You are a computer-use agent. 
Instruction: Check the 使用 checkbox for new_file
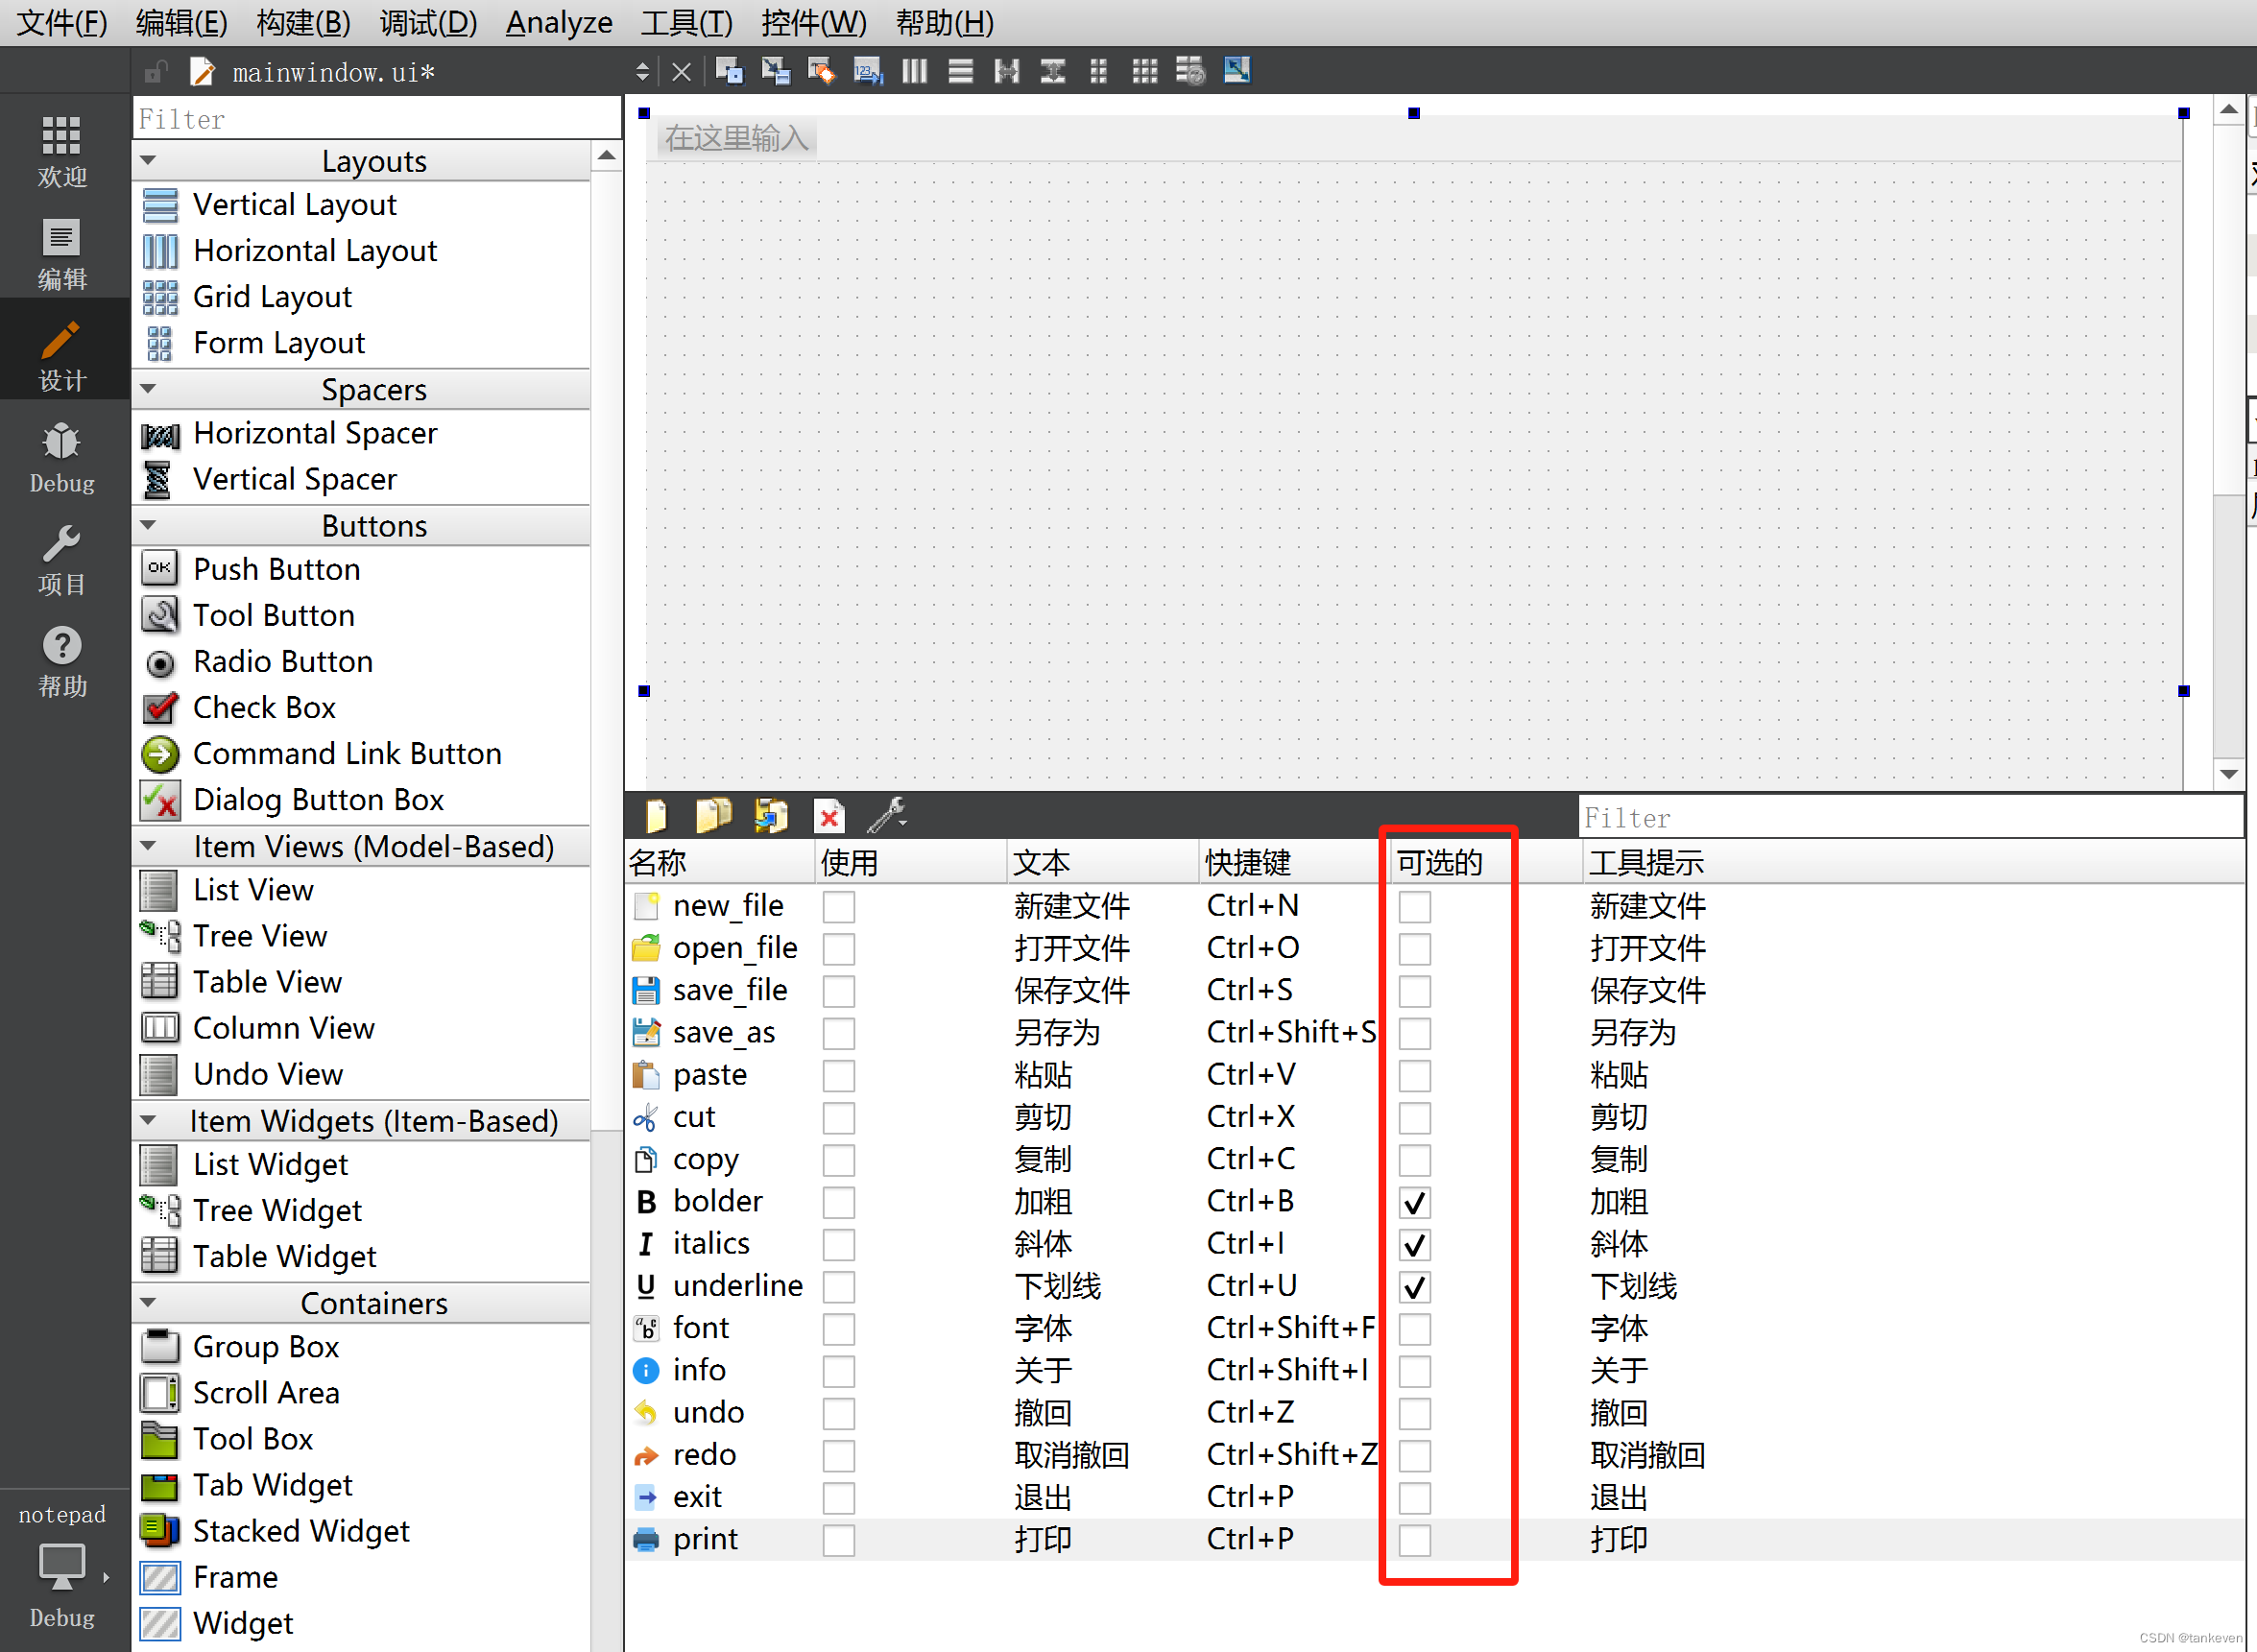coord(839,906)
